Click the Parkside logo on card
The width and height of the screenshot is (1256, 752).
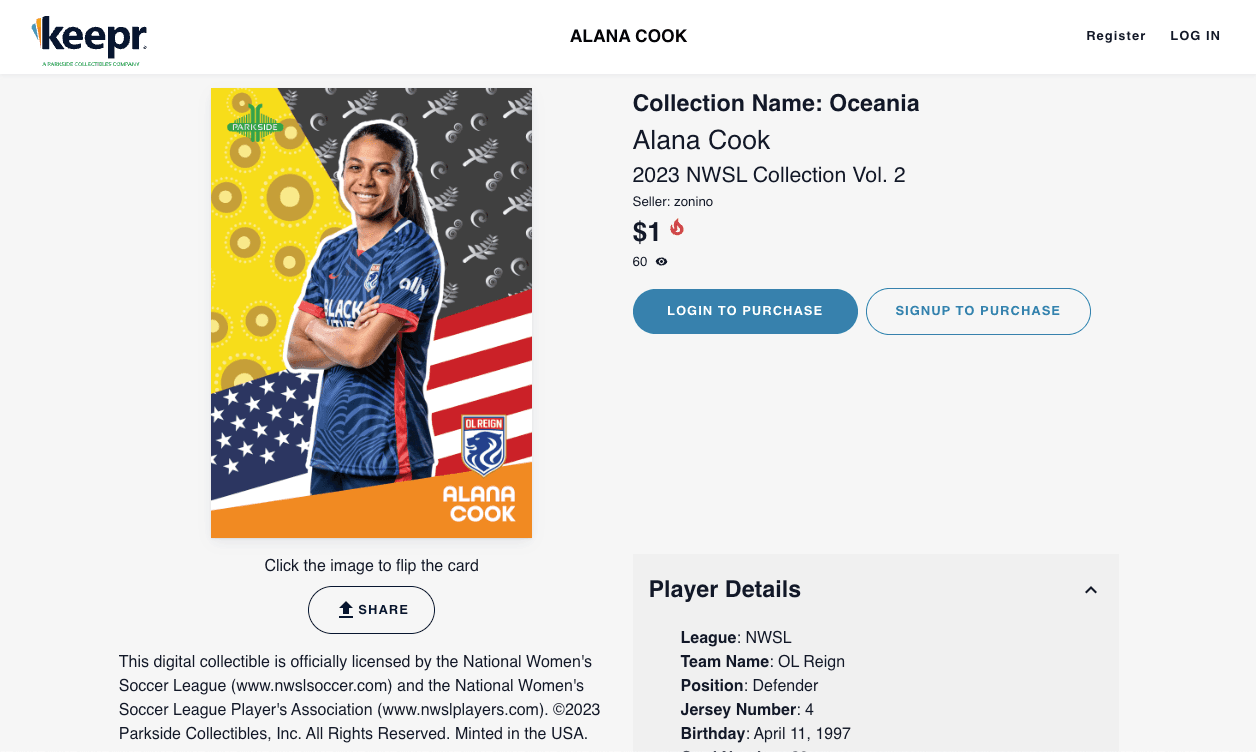pos(252,124)
